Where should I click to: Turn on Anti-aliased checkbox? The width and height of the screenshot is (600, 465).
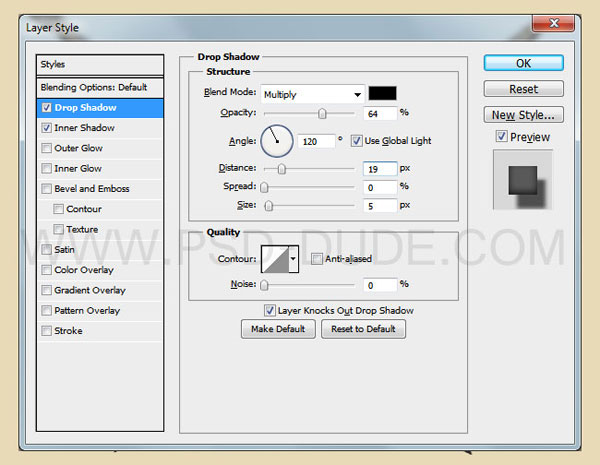(x=316, y=259)
